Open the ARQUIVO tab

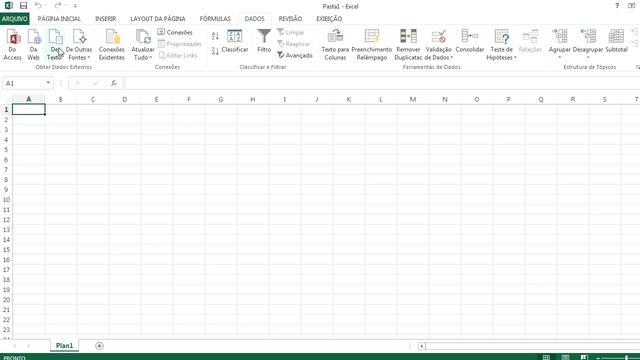[x=15, y=19]
